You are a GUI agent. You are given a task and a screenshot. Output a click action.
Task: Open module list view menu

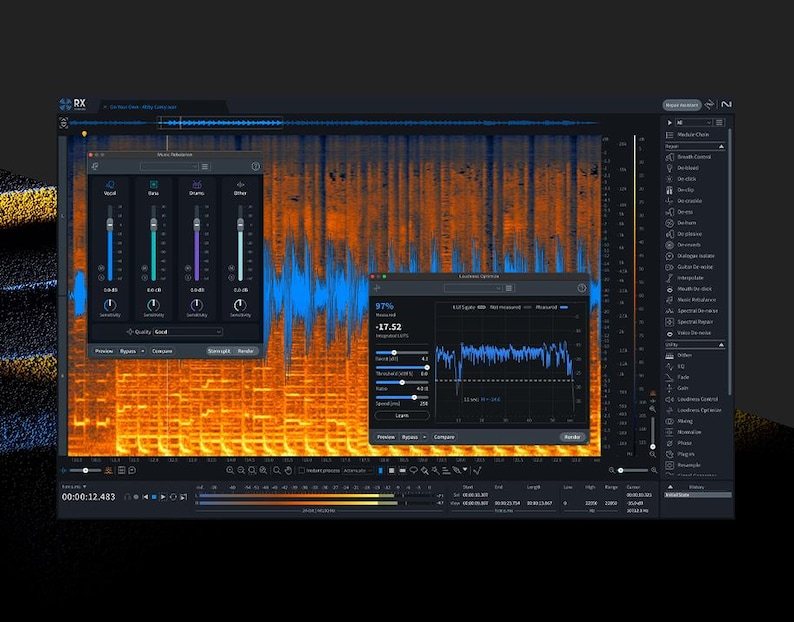point(719,123)
